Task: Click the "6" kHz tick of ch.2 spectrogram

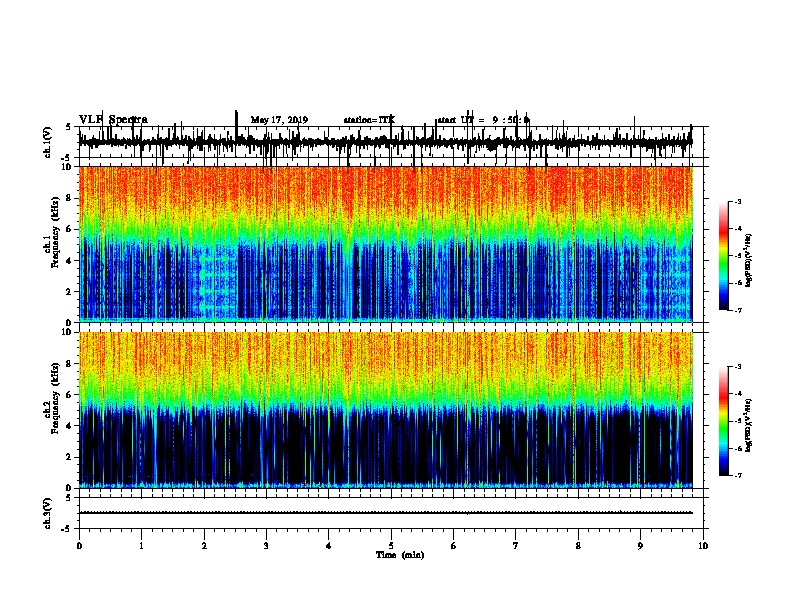Action: [70, 395]
